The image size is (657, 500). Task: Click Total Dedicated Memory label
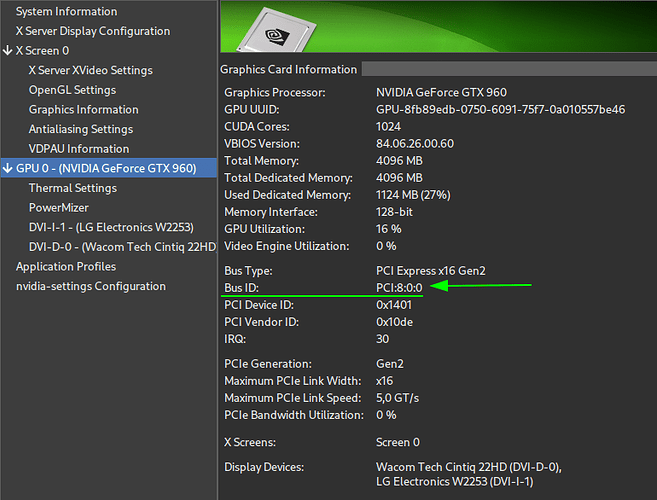coord(288,178)
